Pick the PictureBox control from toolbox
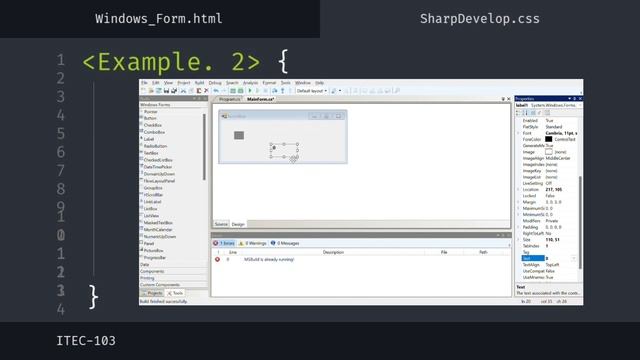Screen dimensions: 640x360 pyautogui.click(x=153, y=251)
